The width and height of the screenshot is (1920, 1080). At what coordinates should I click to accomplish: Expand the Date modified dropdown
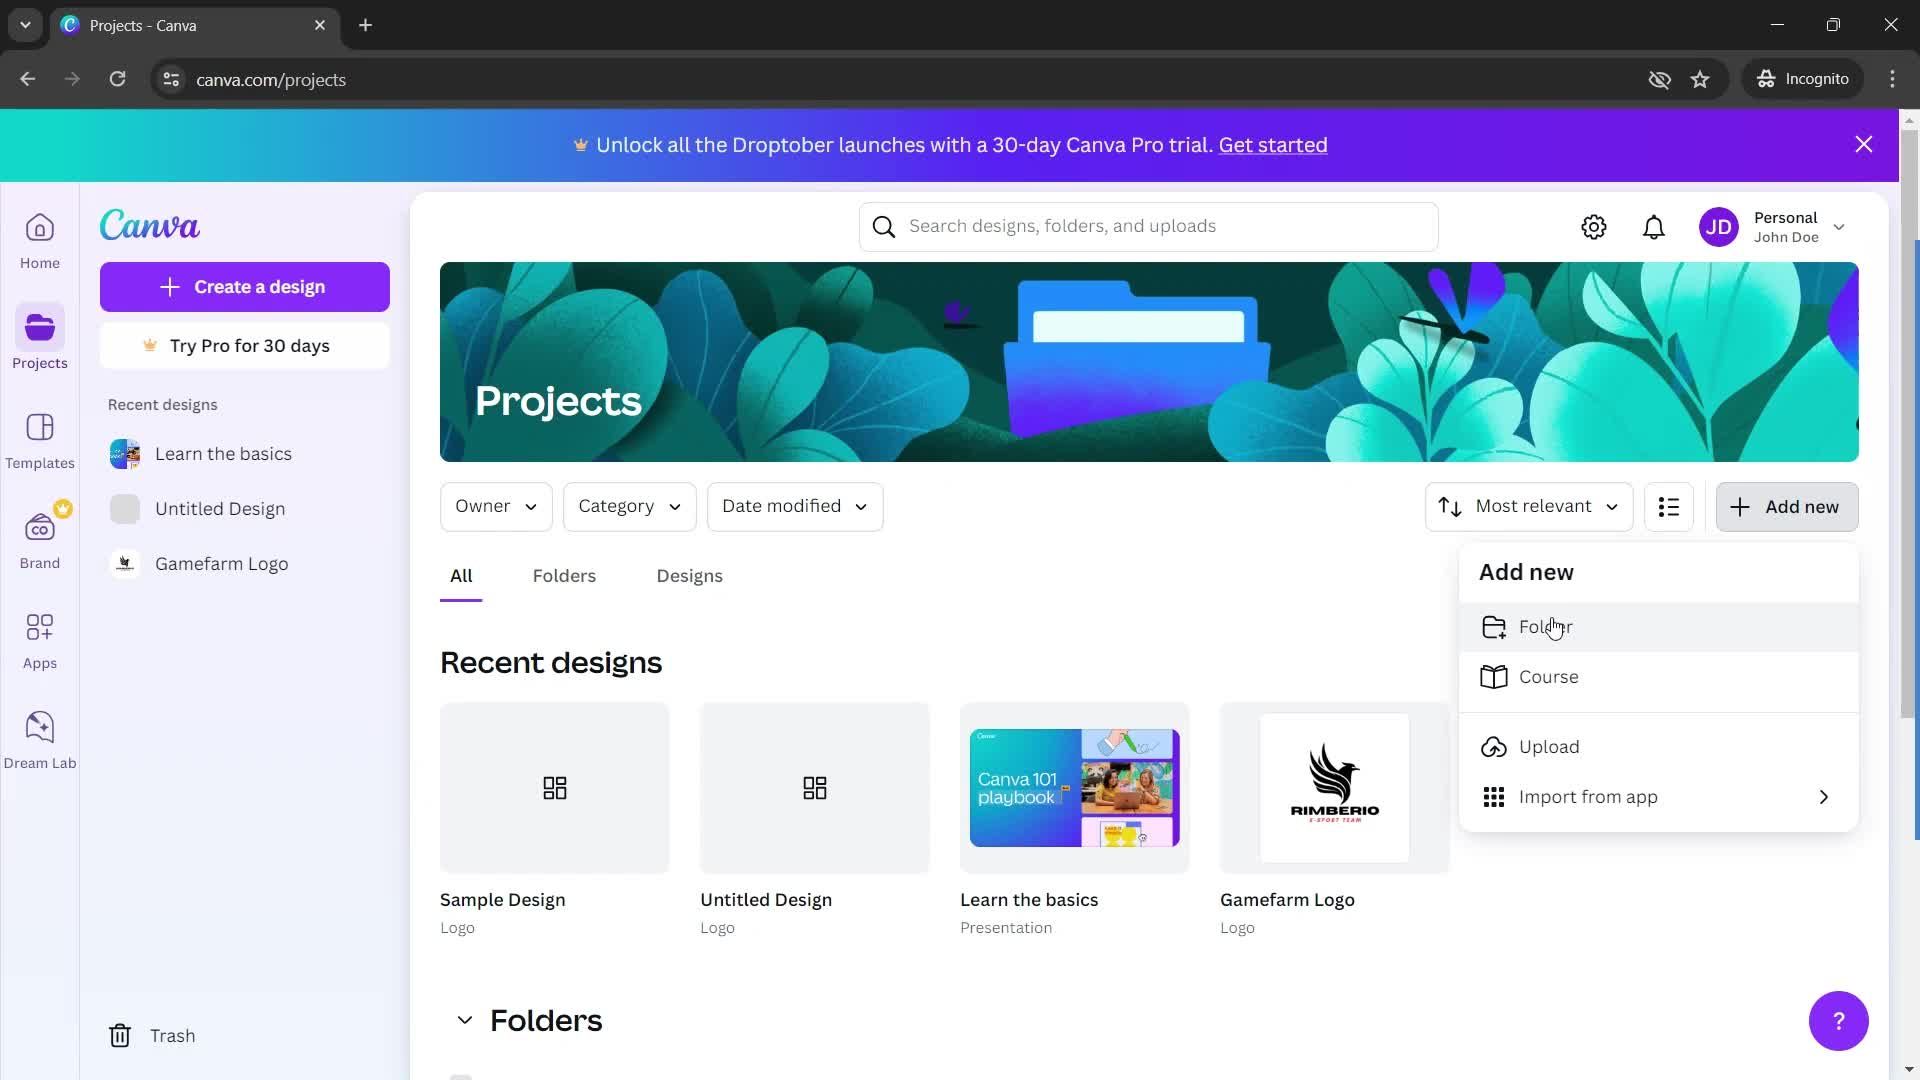[794, 506]
